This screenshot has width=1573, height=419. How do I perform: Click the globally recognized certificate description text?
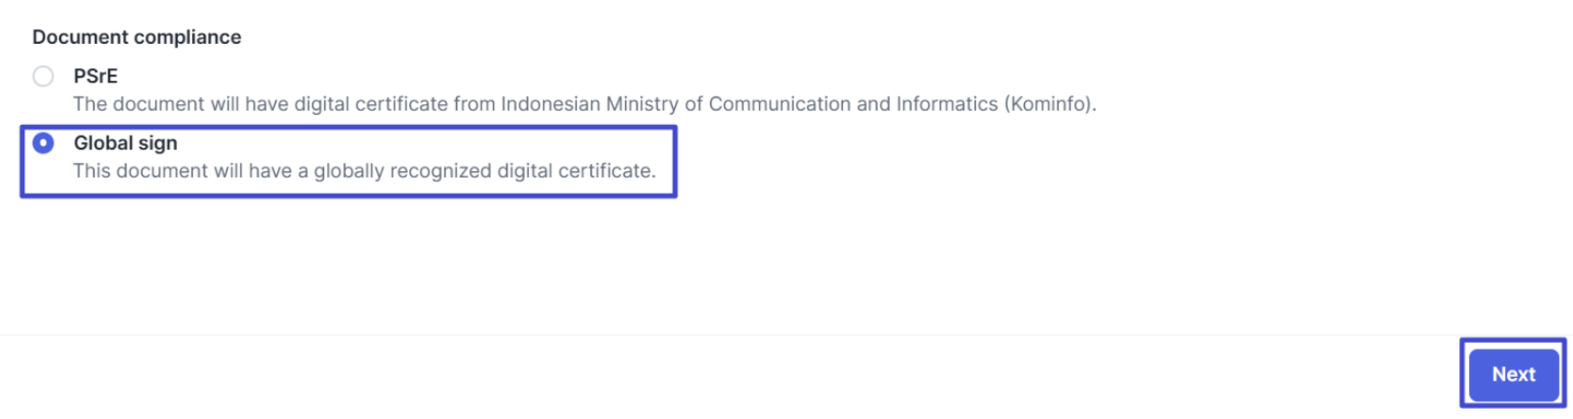click(364, 171)
